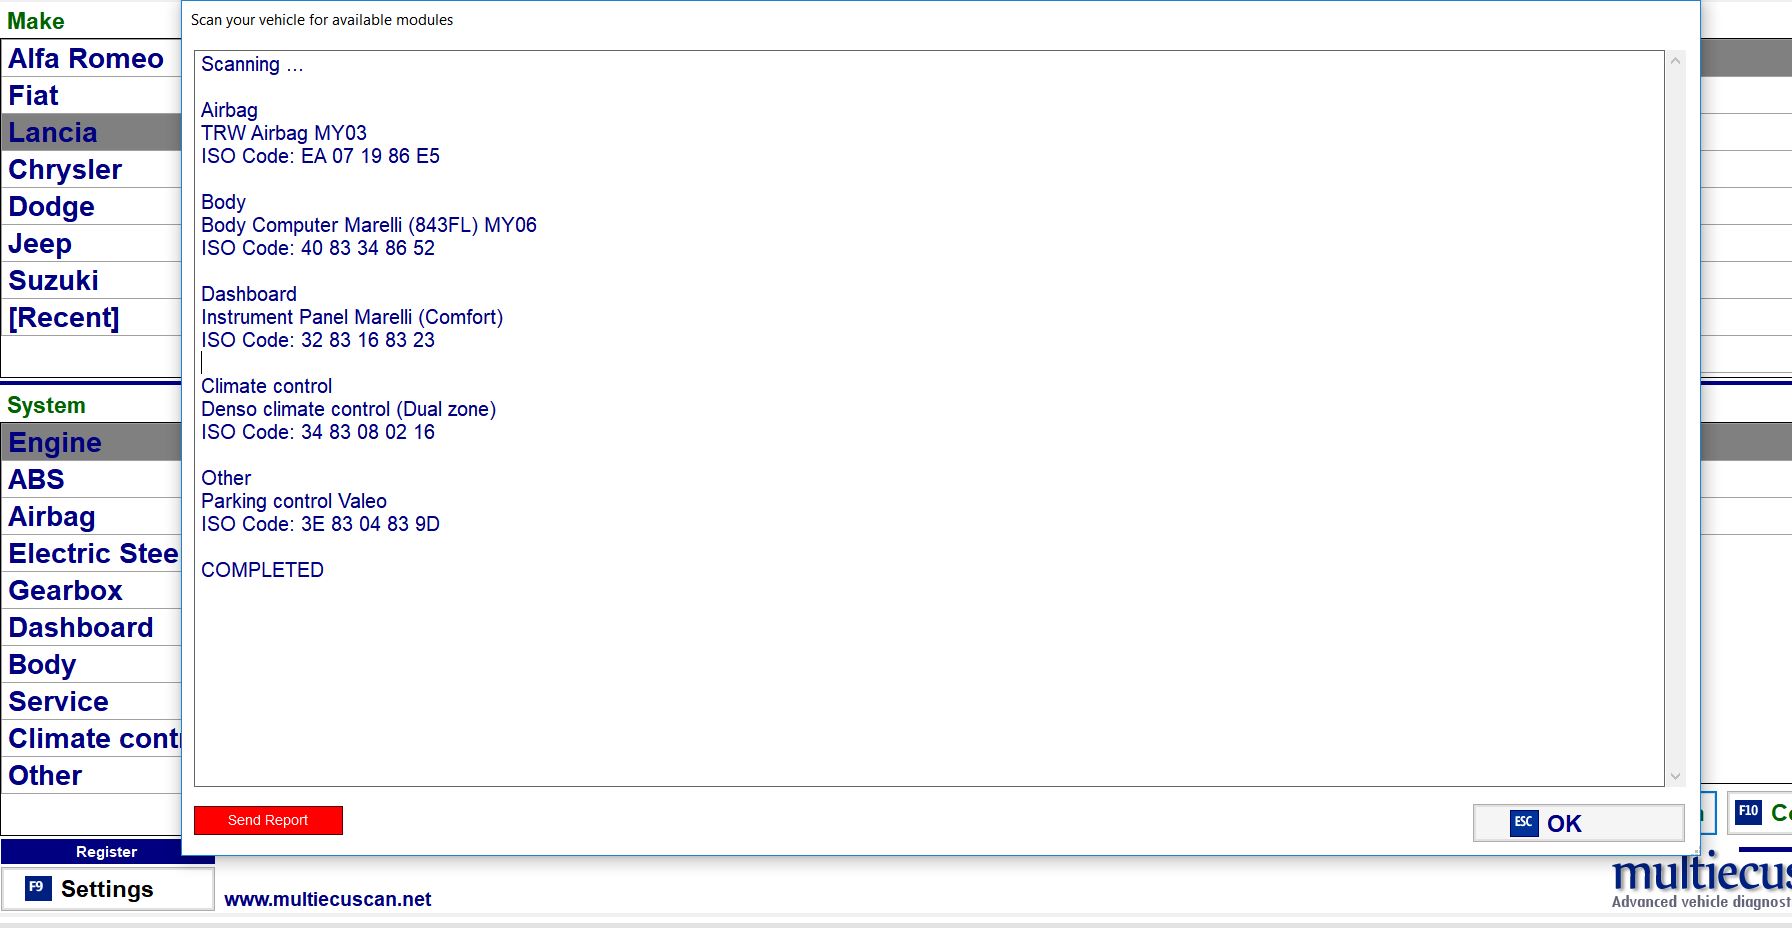Select Other in System list
Screen dimensions: 1792x928
pyautogui.click(x=91, y=776)
